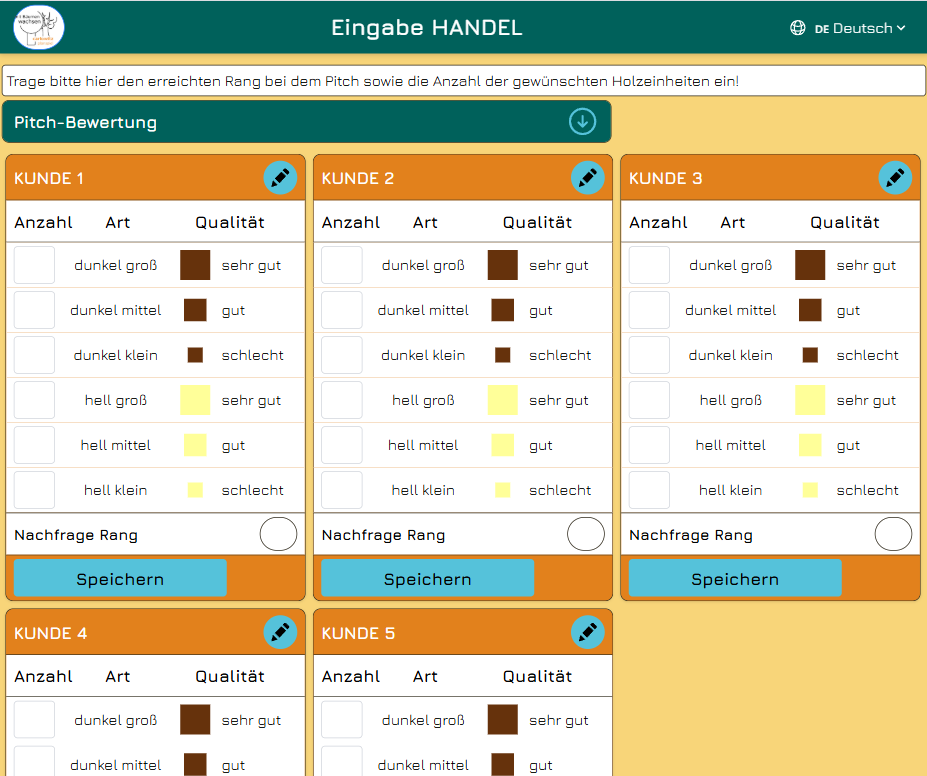This screenshot has height=776, width=927.
Task: Click 'schlecht' next to hell klein in Kunde 2
Action: click(x=560, y=490)
